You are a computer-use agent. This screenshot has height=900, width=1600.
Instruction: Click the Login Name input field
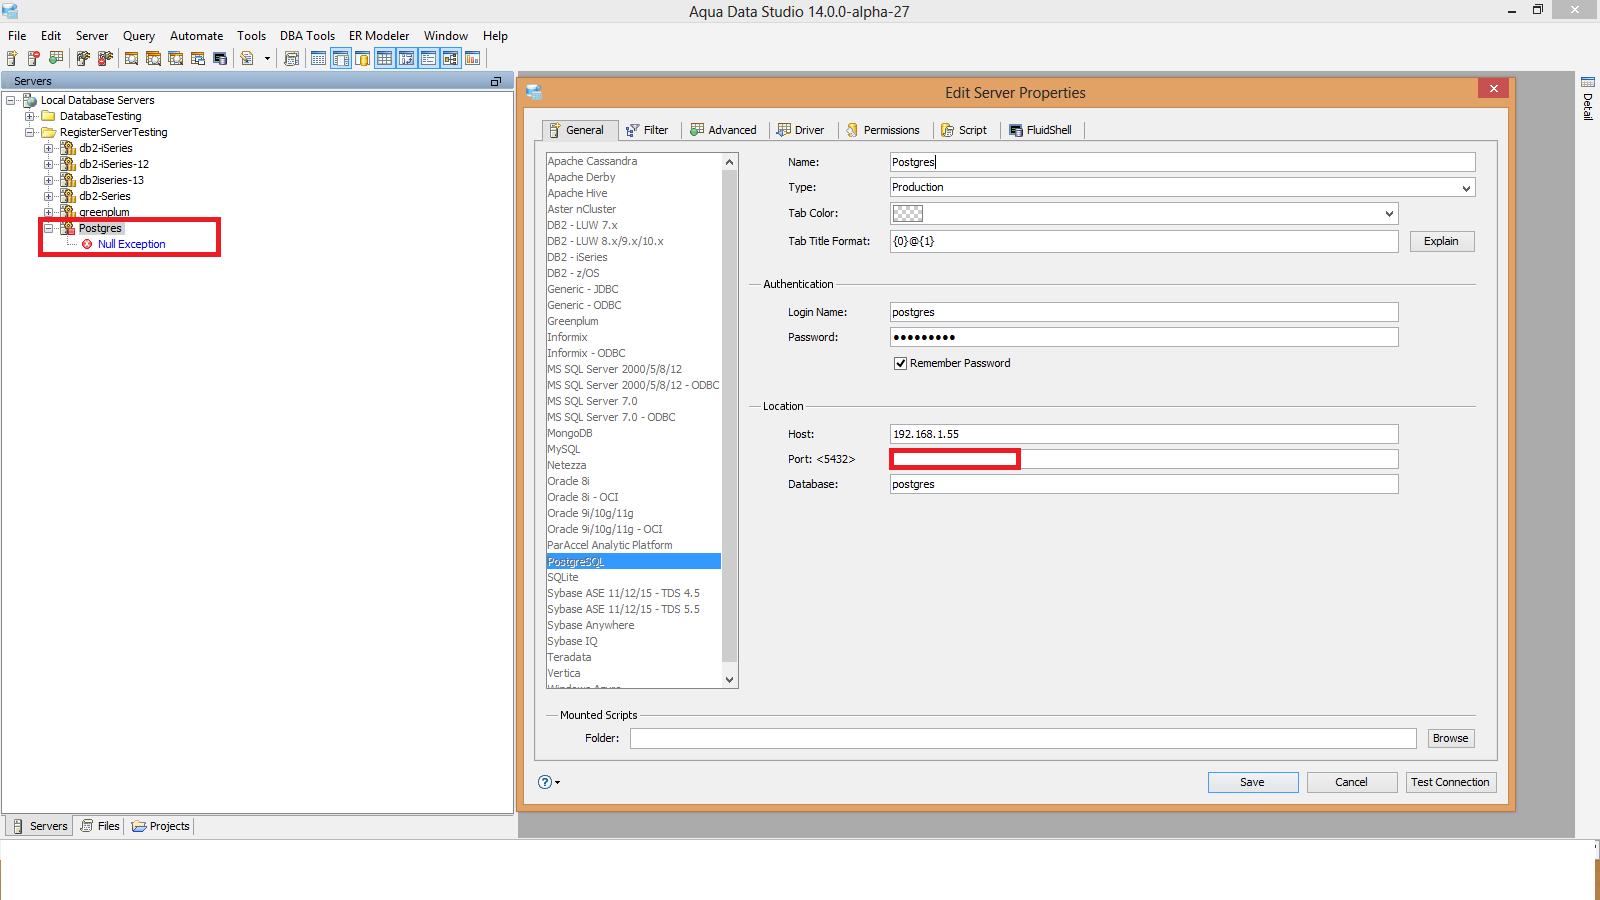(x=1144, y=312)
